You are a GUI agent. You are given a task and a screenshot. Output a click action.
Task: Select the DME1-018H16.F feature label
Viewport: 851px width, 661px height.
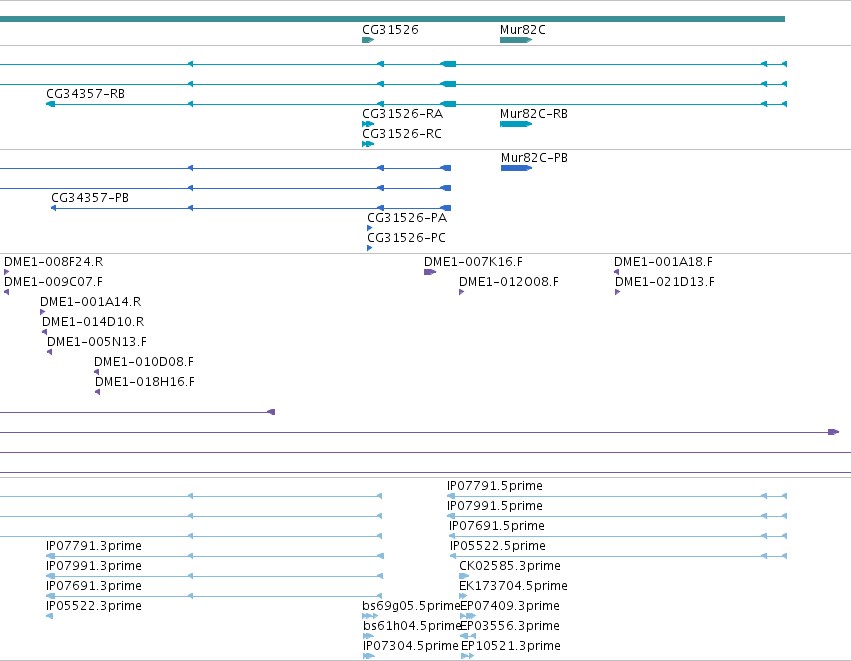pyautogui.click(x=145, y=382)
